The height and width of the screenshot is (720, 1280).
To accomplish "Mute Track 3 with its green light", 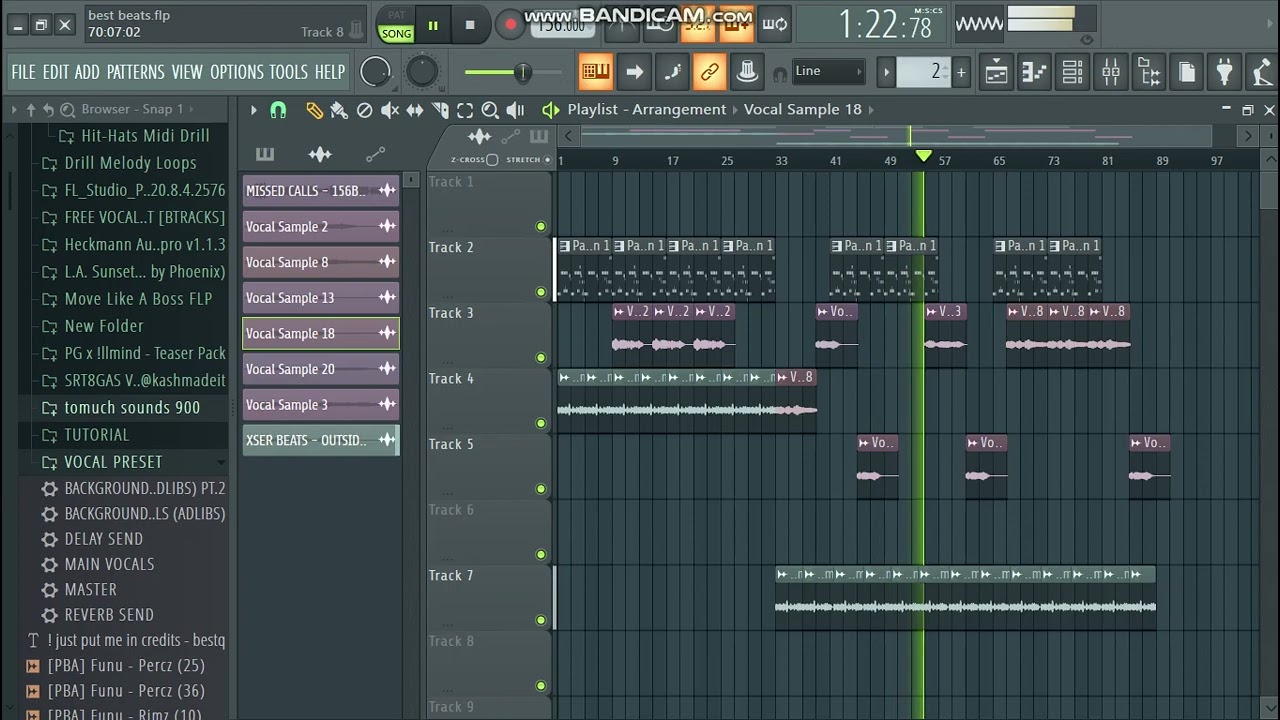I will 541,357.
